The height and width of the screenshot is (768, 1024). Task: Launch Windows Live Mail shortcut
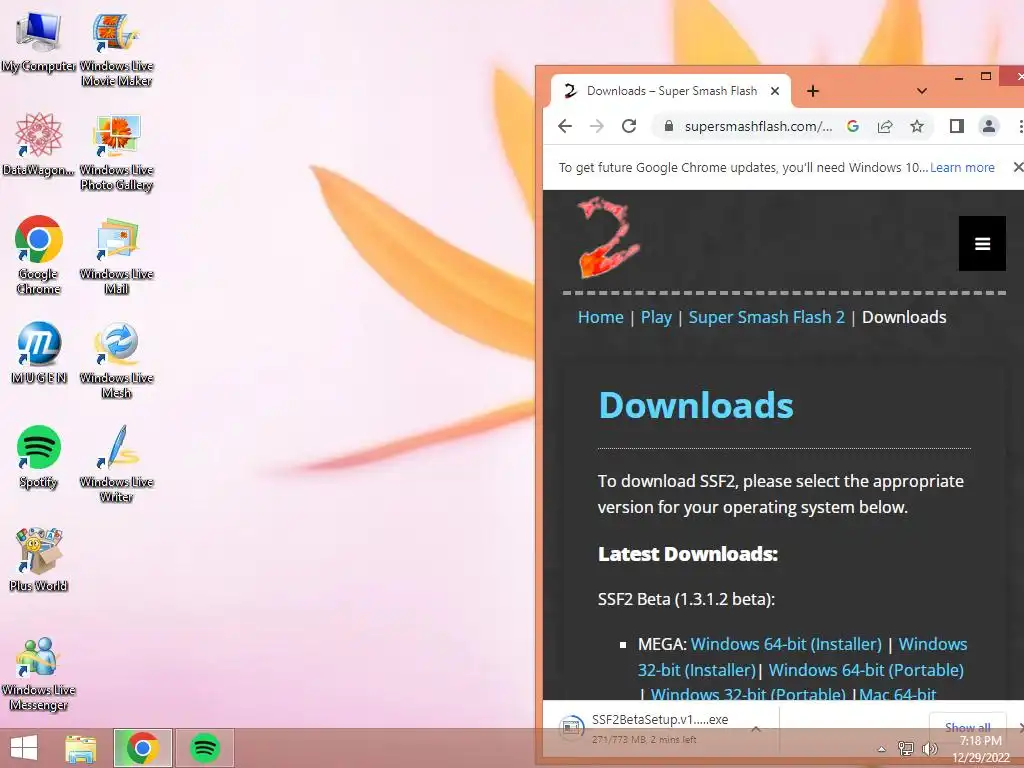coord(116,257)
